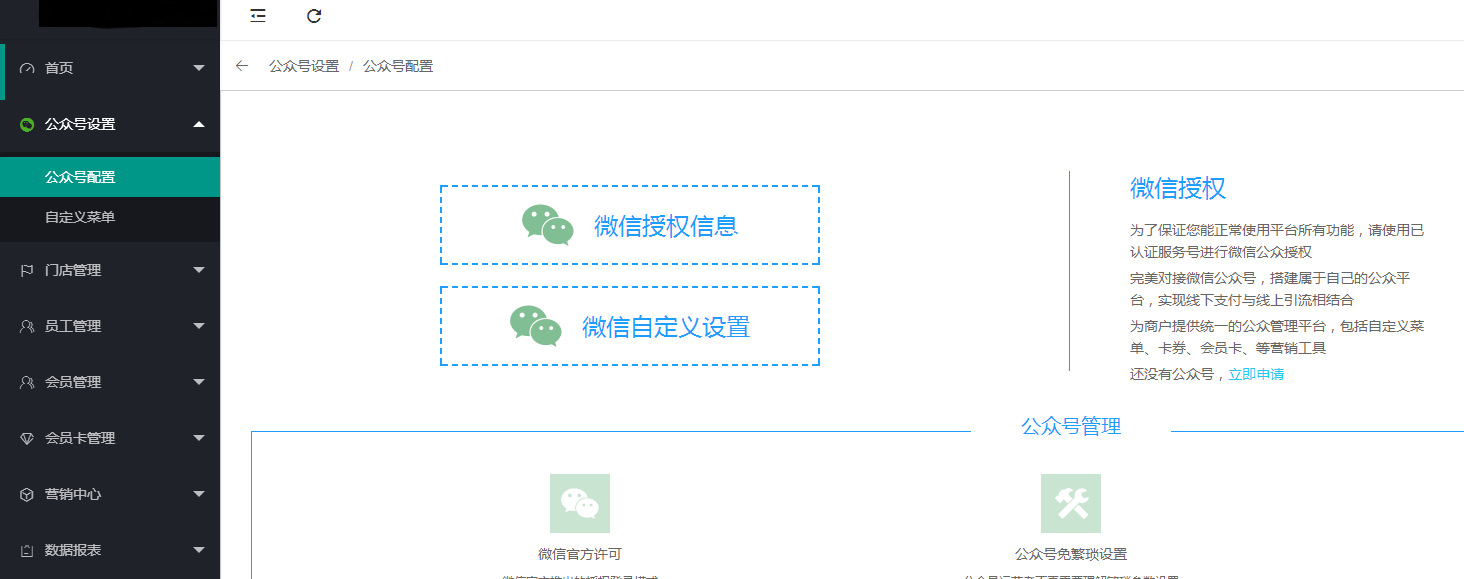Click 公众号配置 in the breadcrumb

[398, 66]
